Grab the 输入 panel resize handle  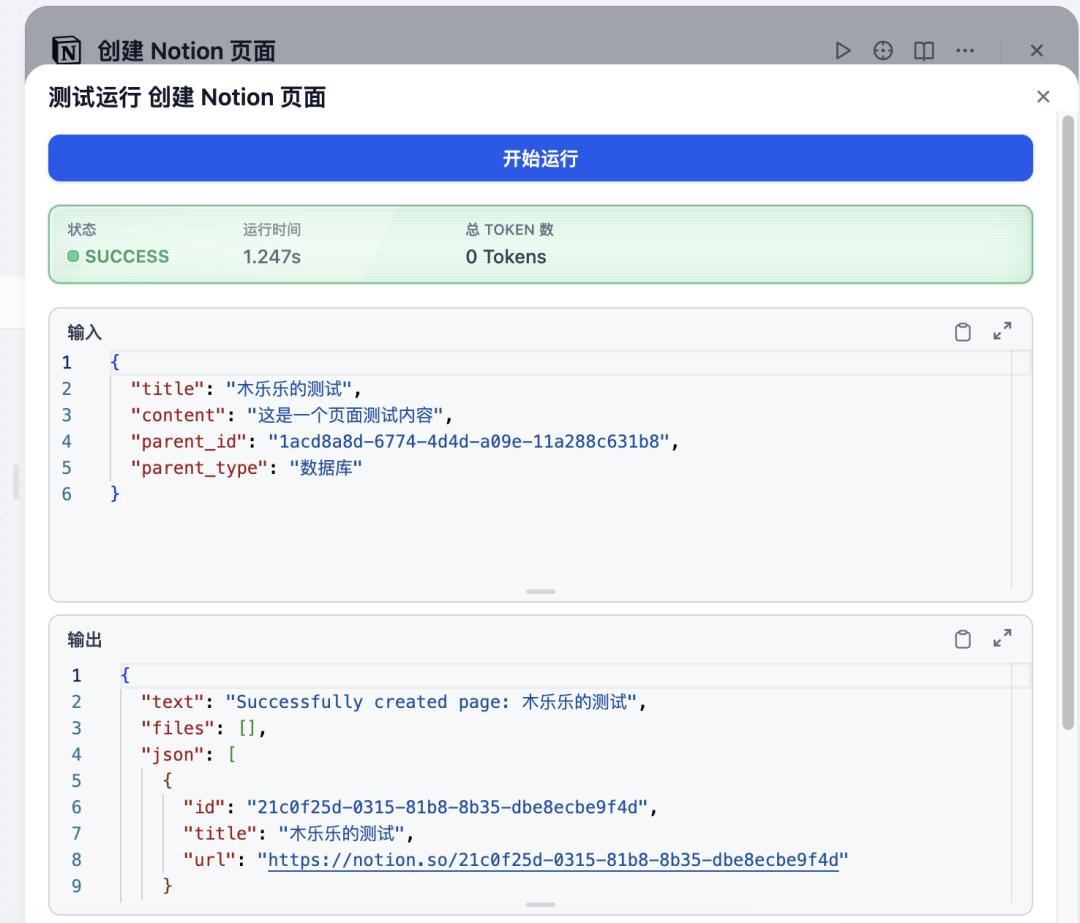(x=541, y=592)
